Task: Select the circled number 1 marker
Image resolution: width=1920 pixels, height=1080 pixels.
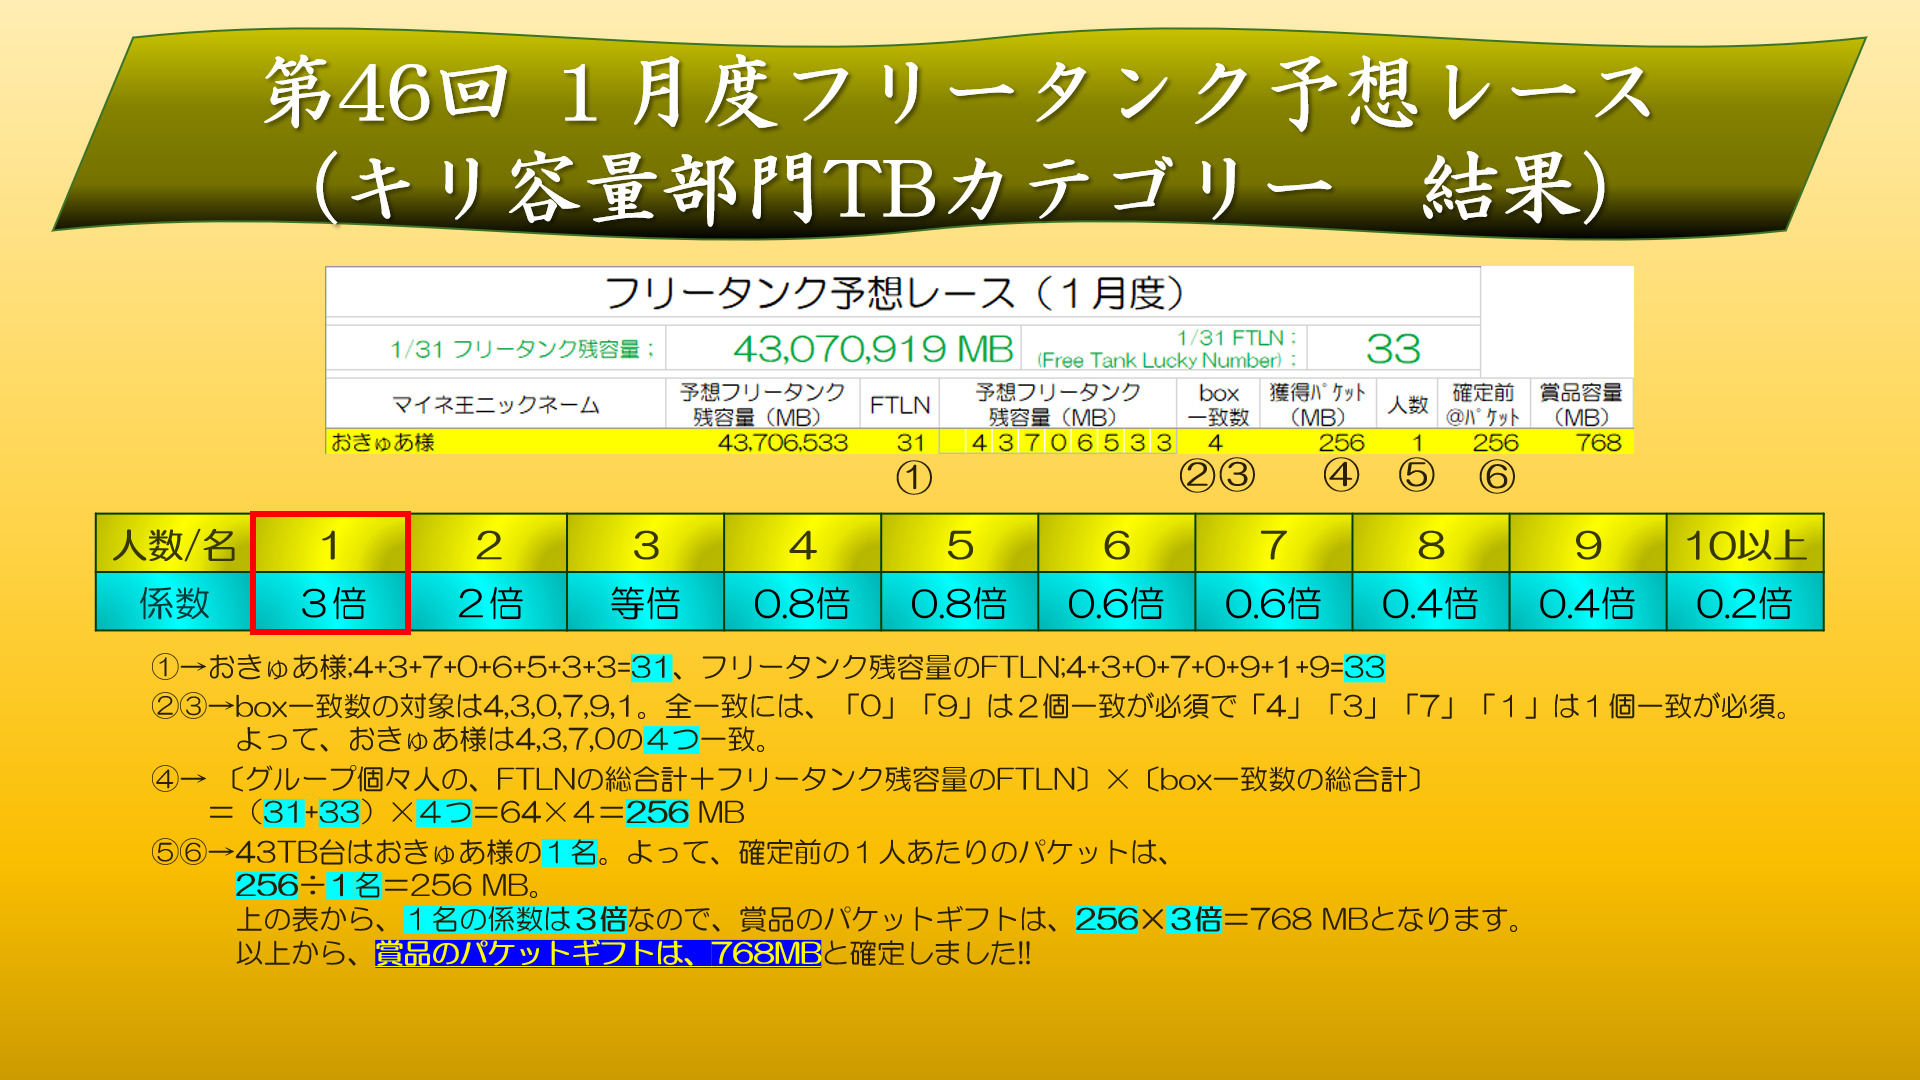Action: tap(913, 477)
